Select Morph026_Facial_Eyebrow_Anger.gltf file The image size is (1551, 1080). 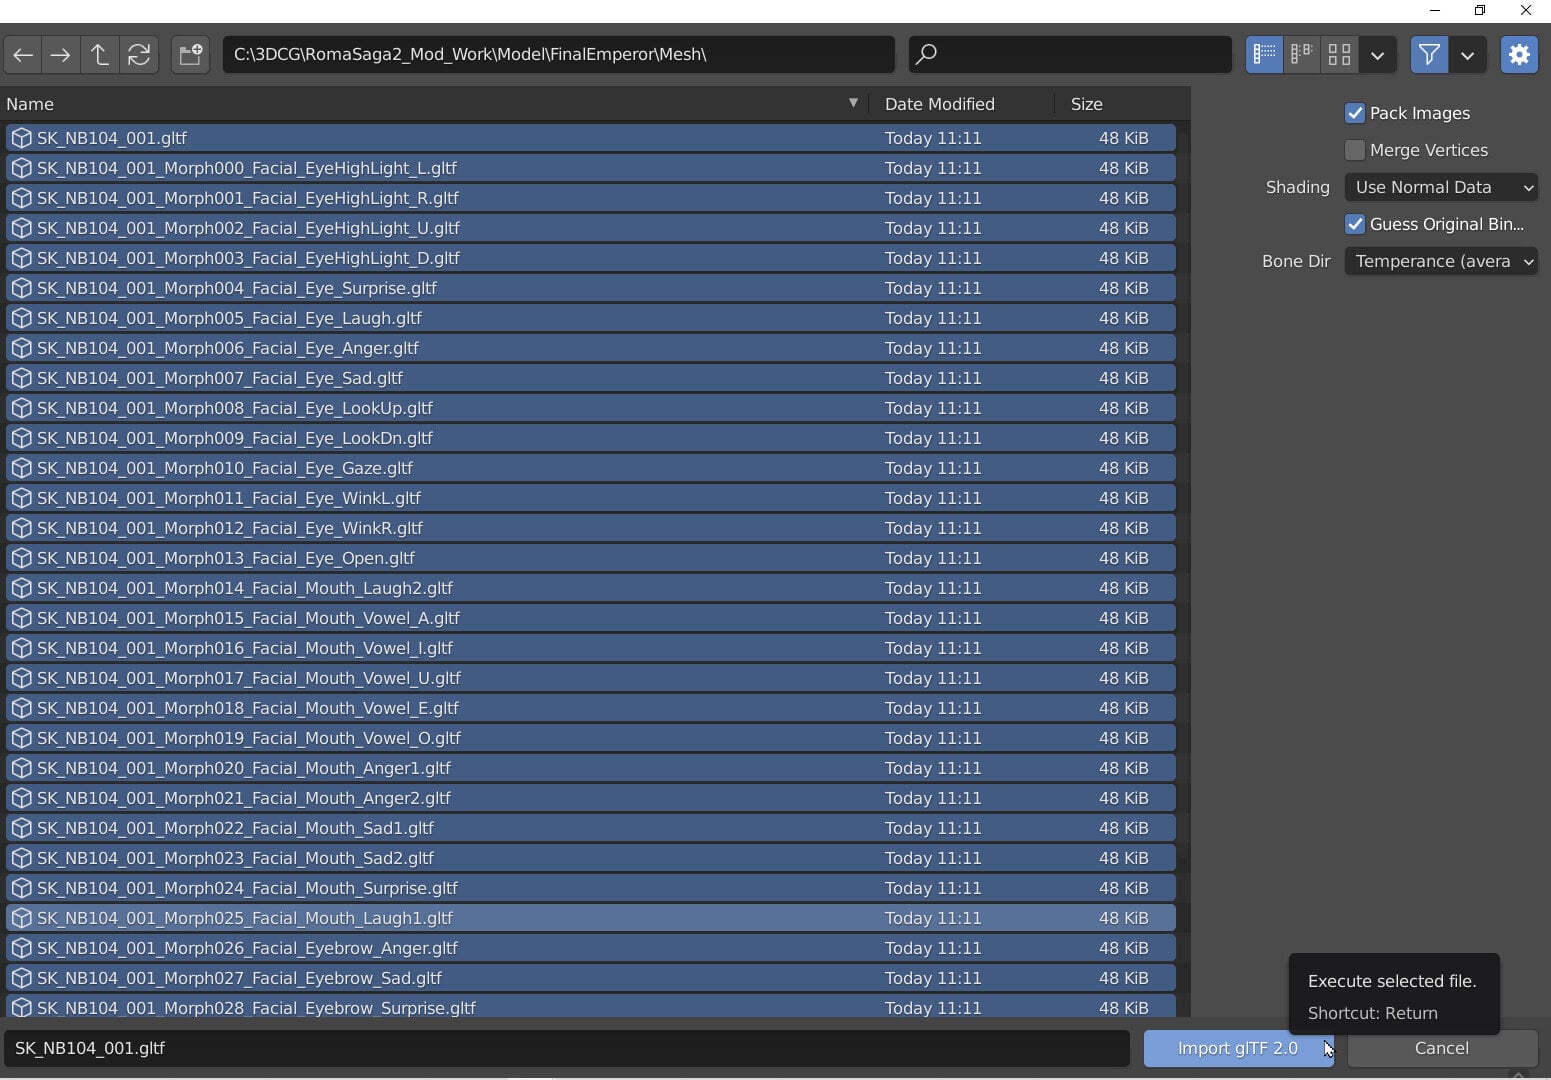[x=590, y=948]
